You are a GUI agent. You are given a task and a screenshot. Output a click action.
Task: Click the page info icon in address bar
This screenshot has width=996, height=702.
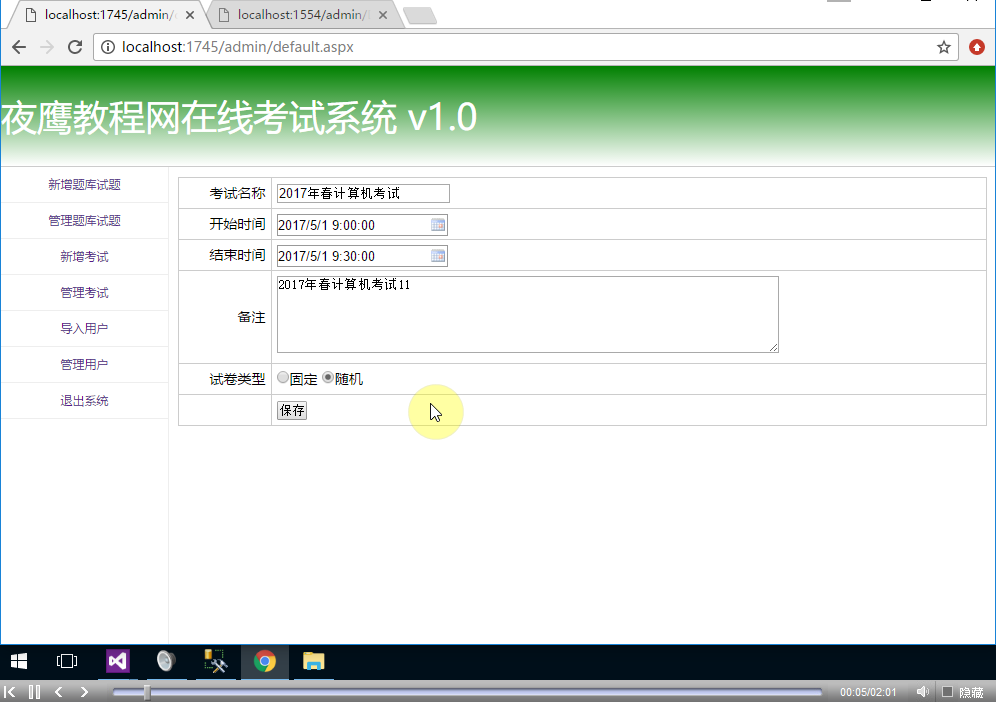[x=106, y=46]
